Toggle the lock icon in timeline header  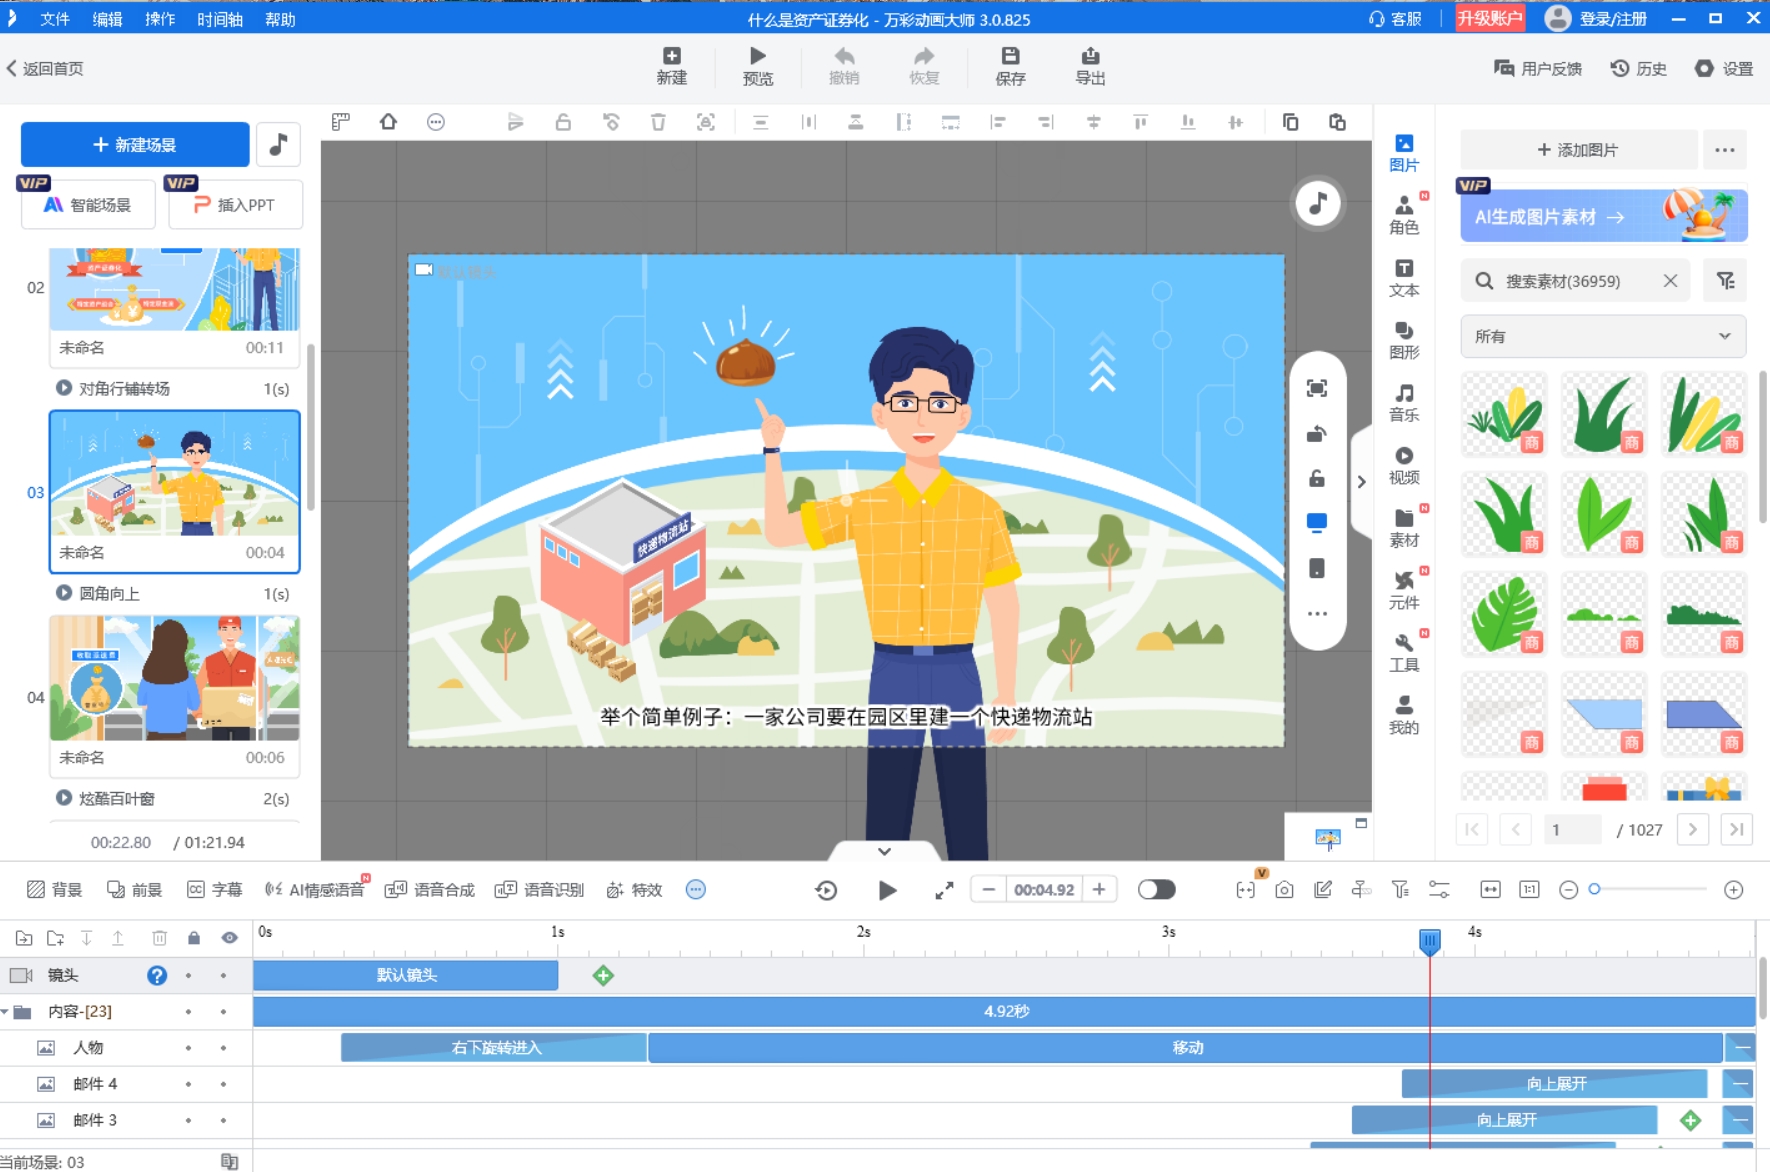194,938
